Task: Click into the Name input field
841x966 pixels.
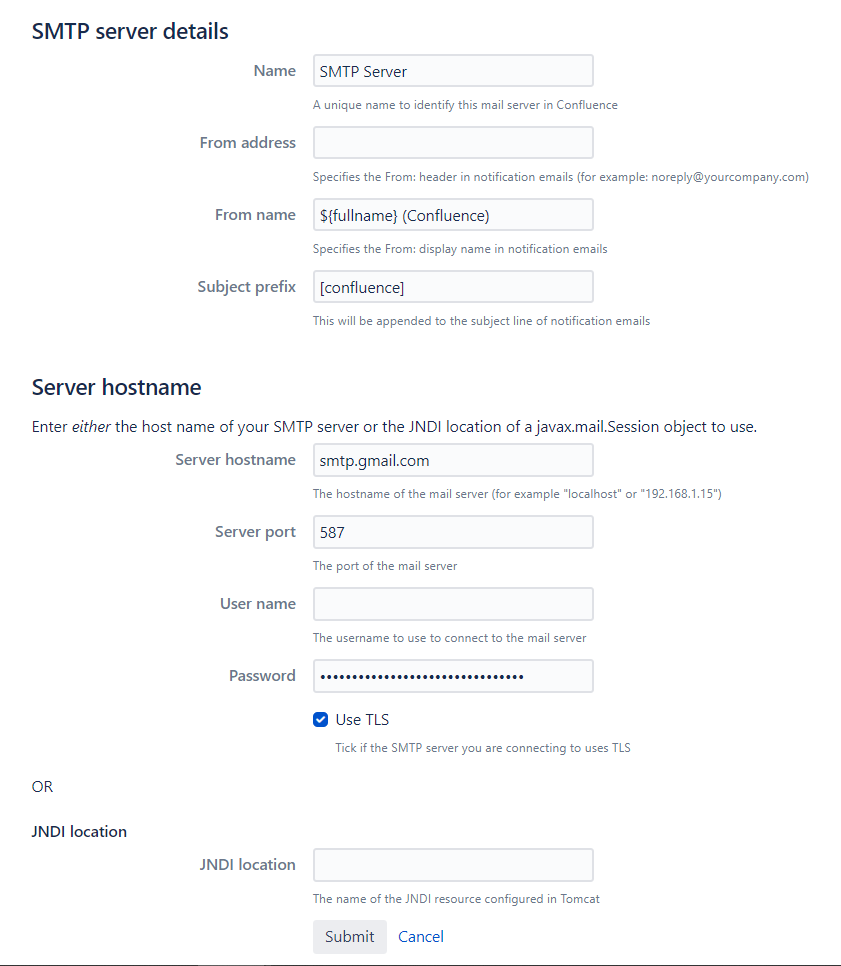Action: [x=452, y=70]
